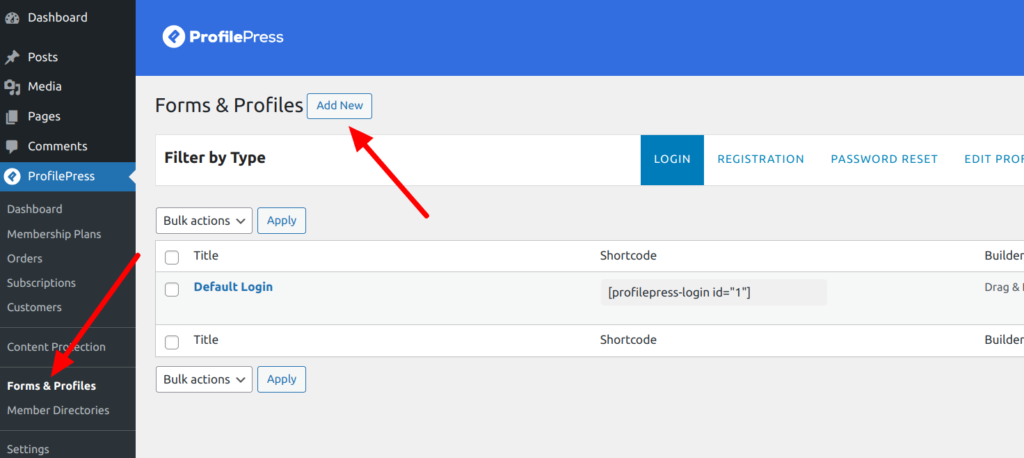Open the Pages menu item
The height and width of the screenshot is (458, 1024).
(44, 117)
